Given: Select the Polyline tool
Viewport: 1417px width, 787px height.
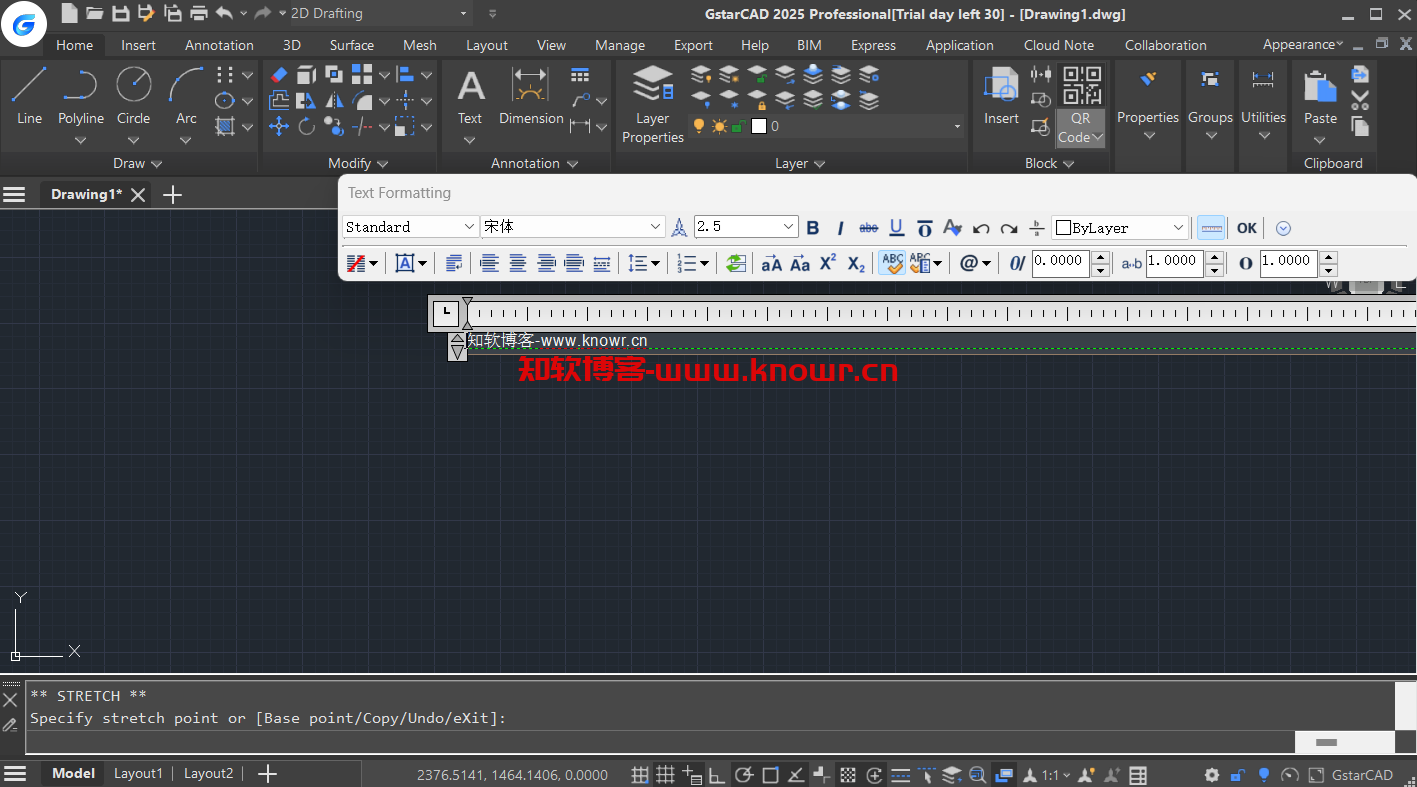Looking at the screenshot, I should [x=80, y=96].
